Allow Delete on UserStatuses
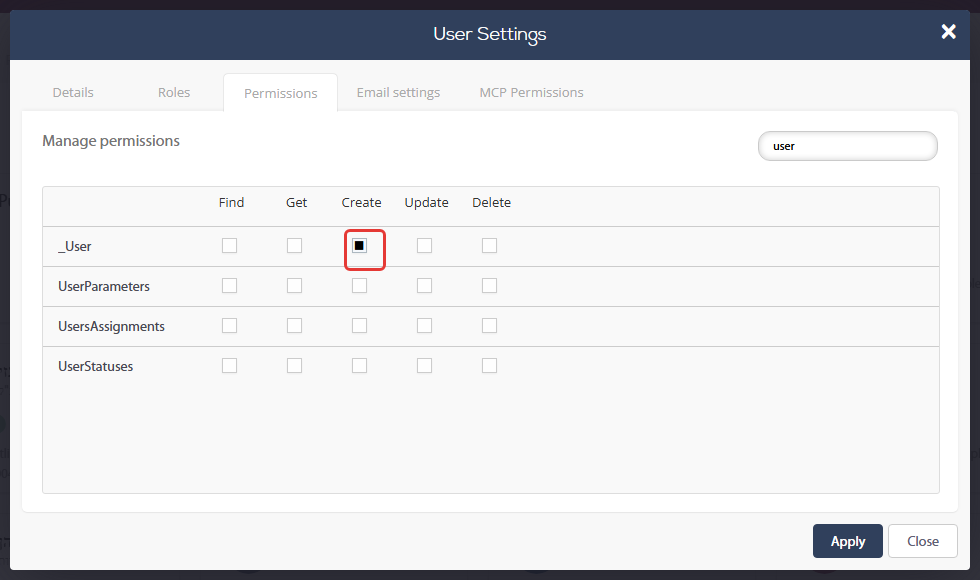 coord(489,366)
